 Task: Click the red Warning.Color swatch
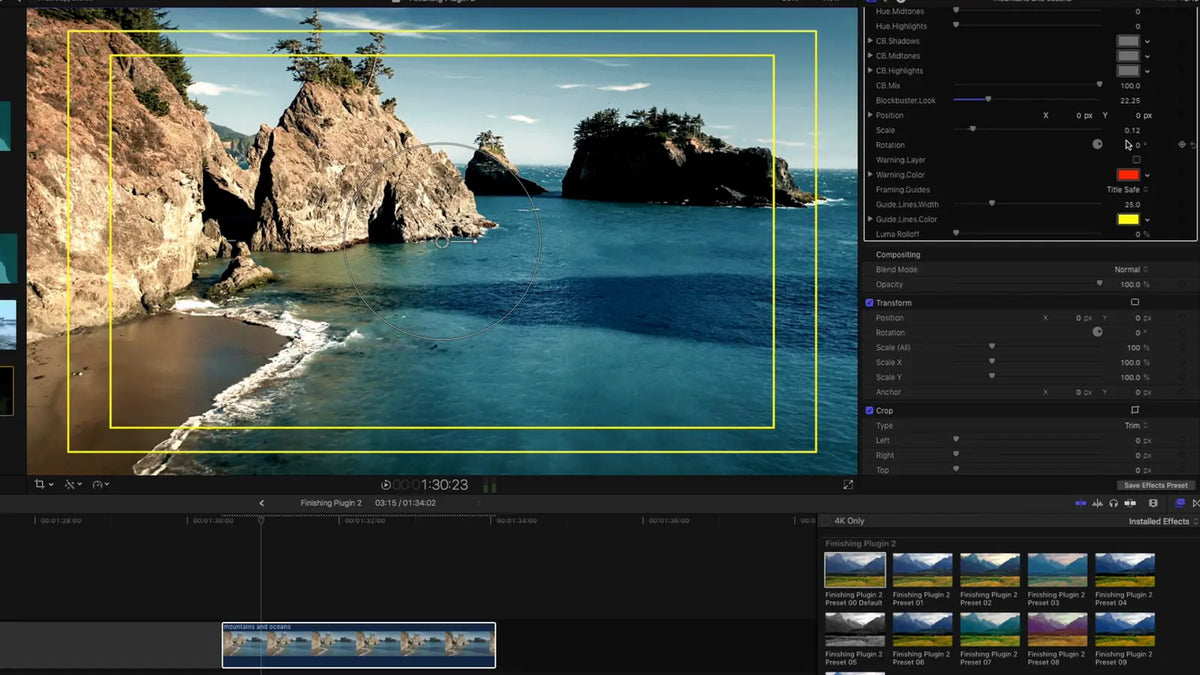click(x=1128, y=175)
